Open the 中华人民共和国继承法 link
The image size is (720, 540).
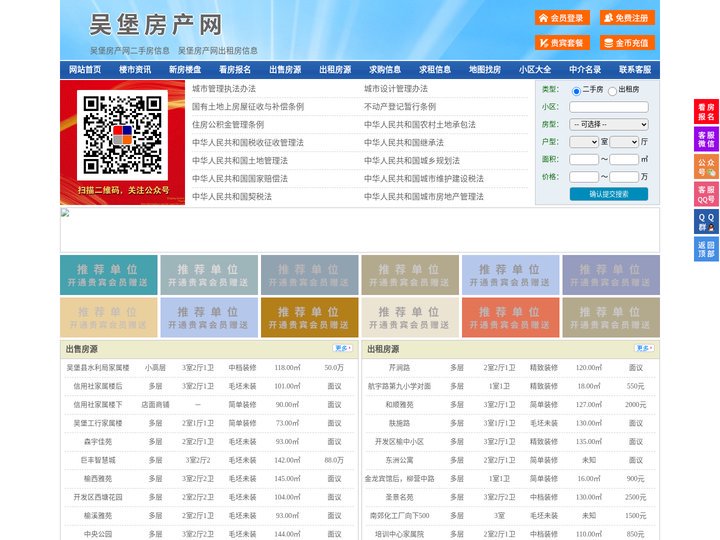coord(404,142)
